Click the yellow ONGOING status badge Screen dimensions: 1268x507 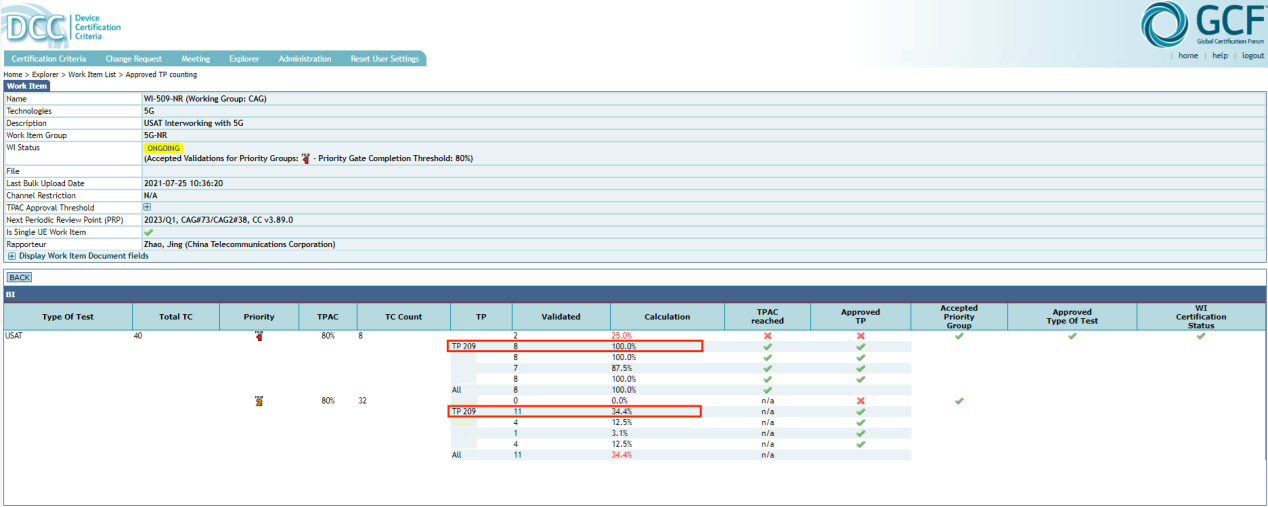coord(163,148)
